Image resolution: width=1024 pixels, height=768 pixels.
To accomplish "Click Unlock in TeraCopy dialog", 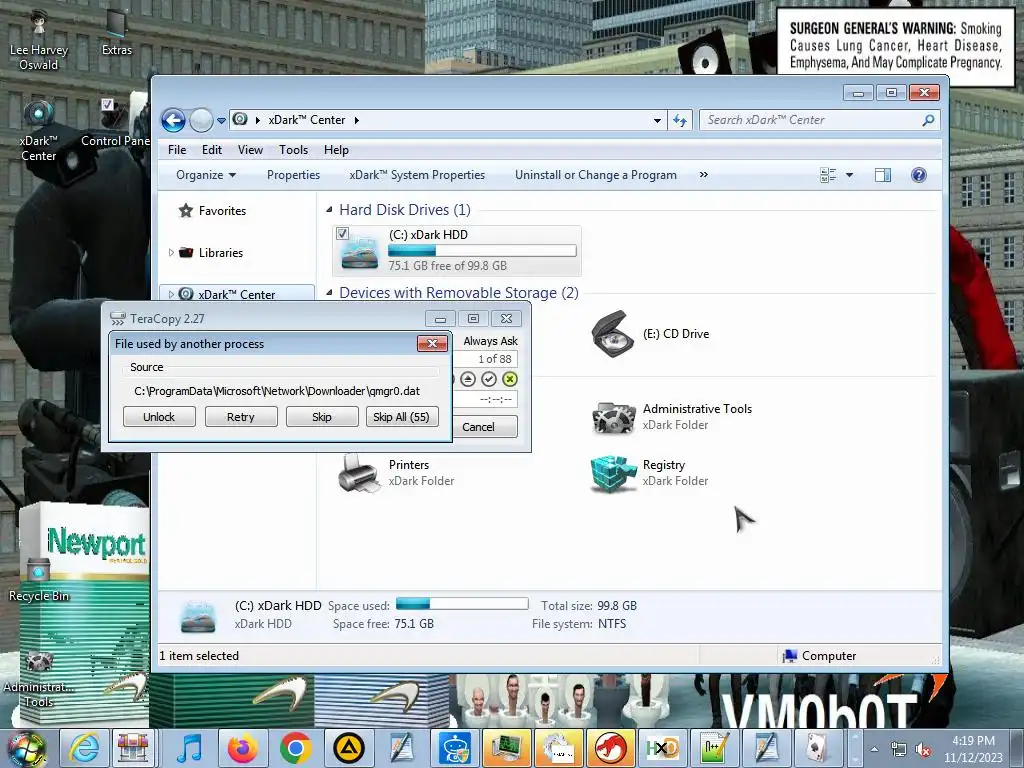I will pos(159,417).
